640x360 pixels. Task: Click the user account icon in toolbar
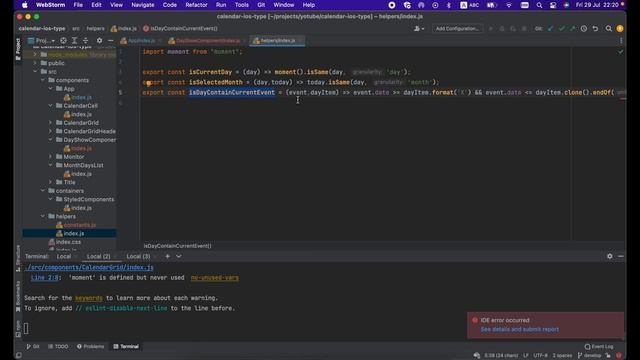[x=419, y=29]
